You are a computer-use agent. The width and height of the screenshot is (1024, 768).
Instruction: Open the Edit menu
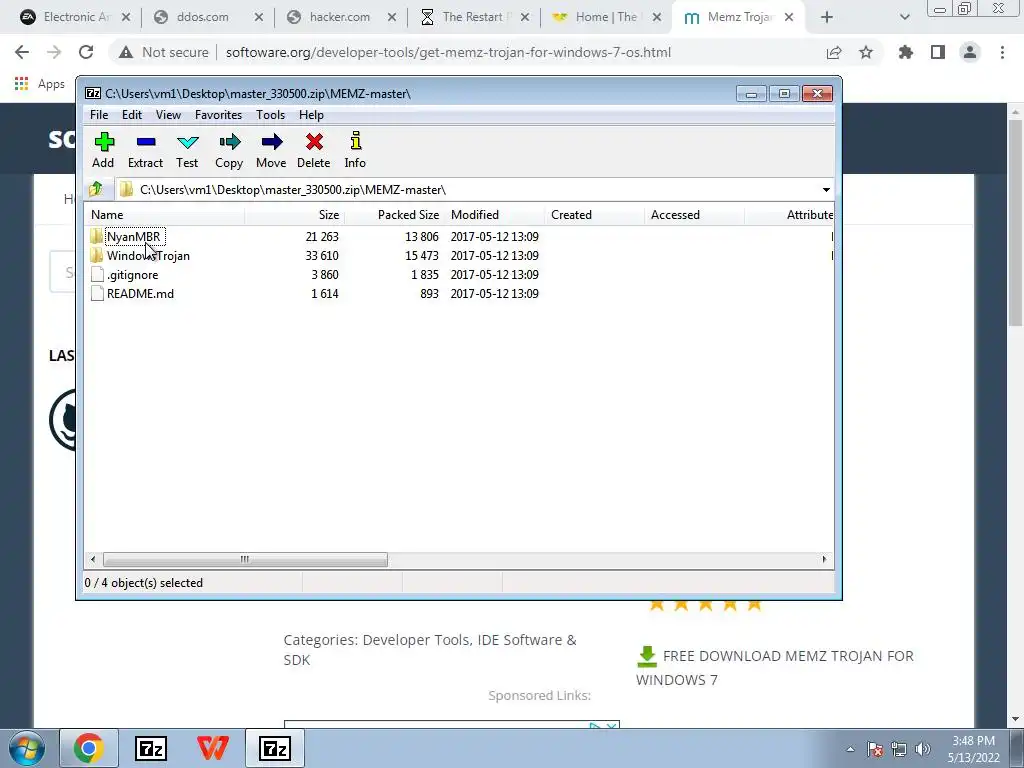click(x=132, y=115)
